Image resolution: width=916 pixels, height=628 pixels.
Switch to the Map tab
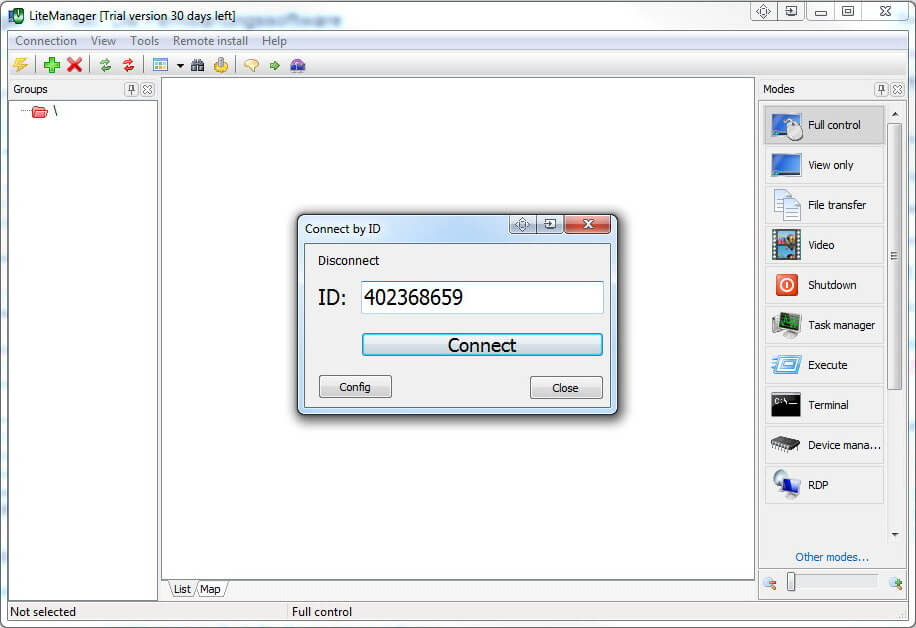click(x=210, y=589)
